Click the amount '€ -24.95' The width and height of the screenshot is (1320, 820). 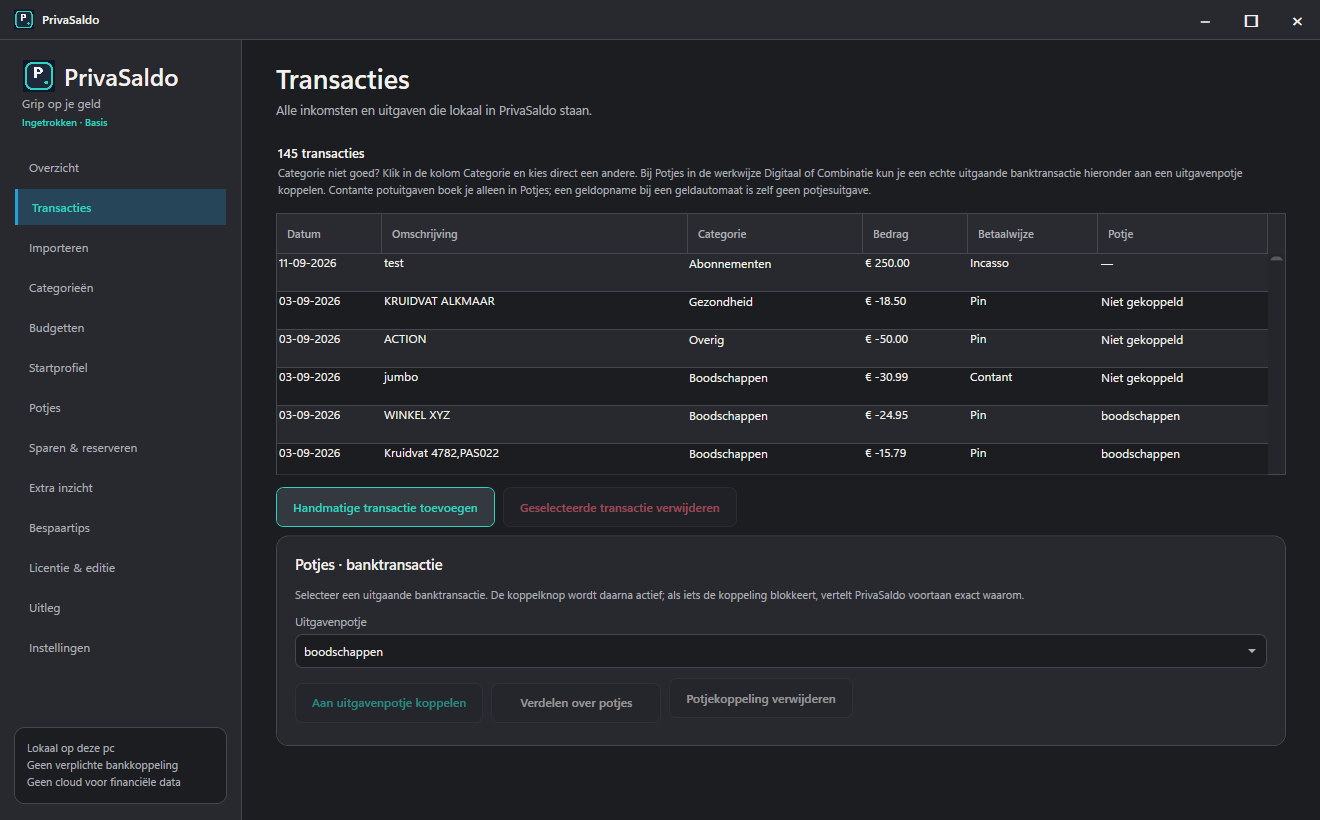[x=886, y=415]
